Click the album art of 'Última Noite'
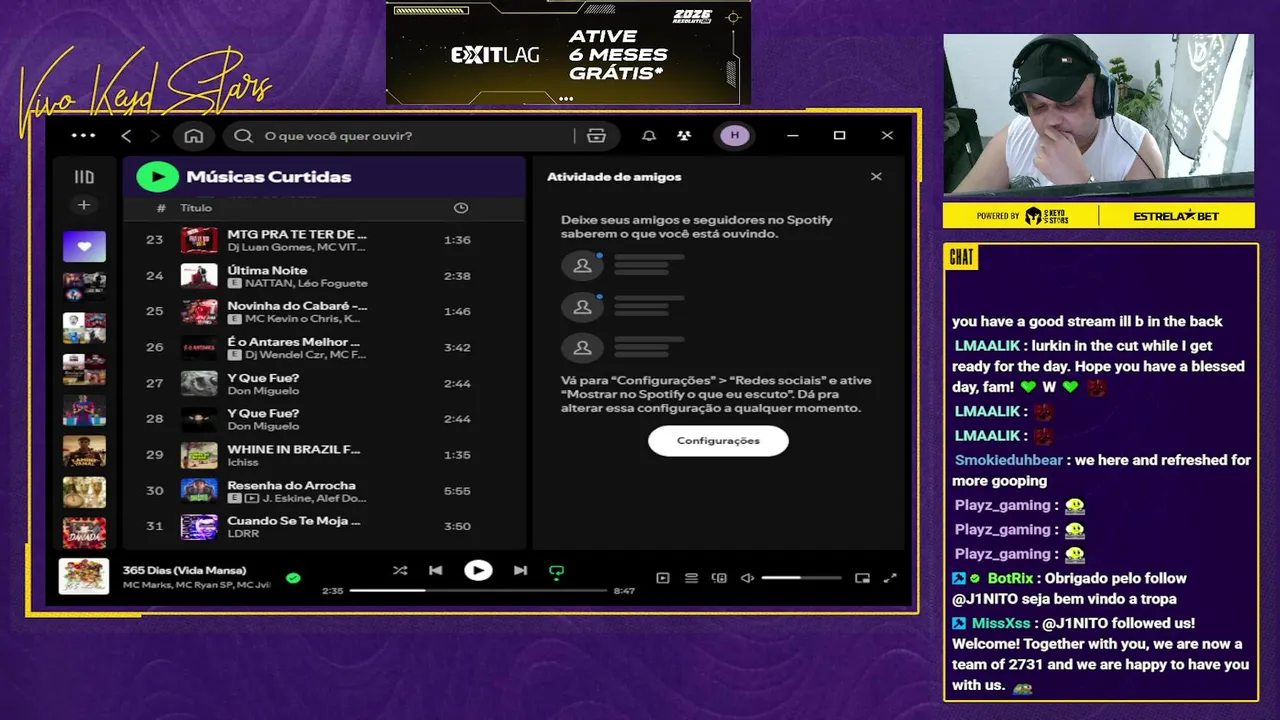Image resolution: width=1280 pixels, height=720 pixels. click(199, 276)
